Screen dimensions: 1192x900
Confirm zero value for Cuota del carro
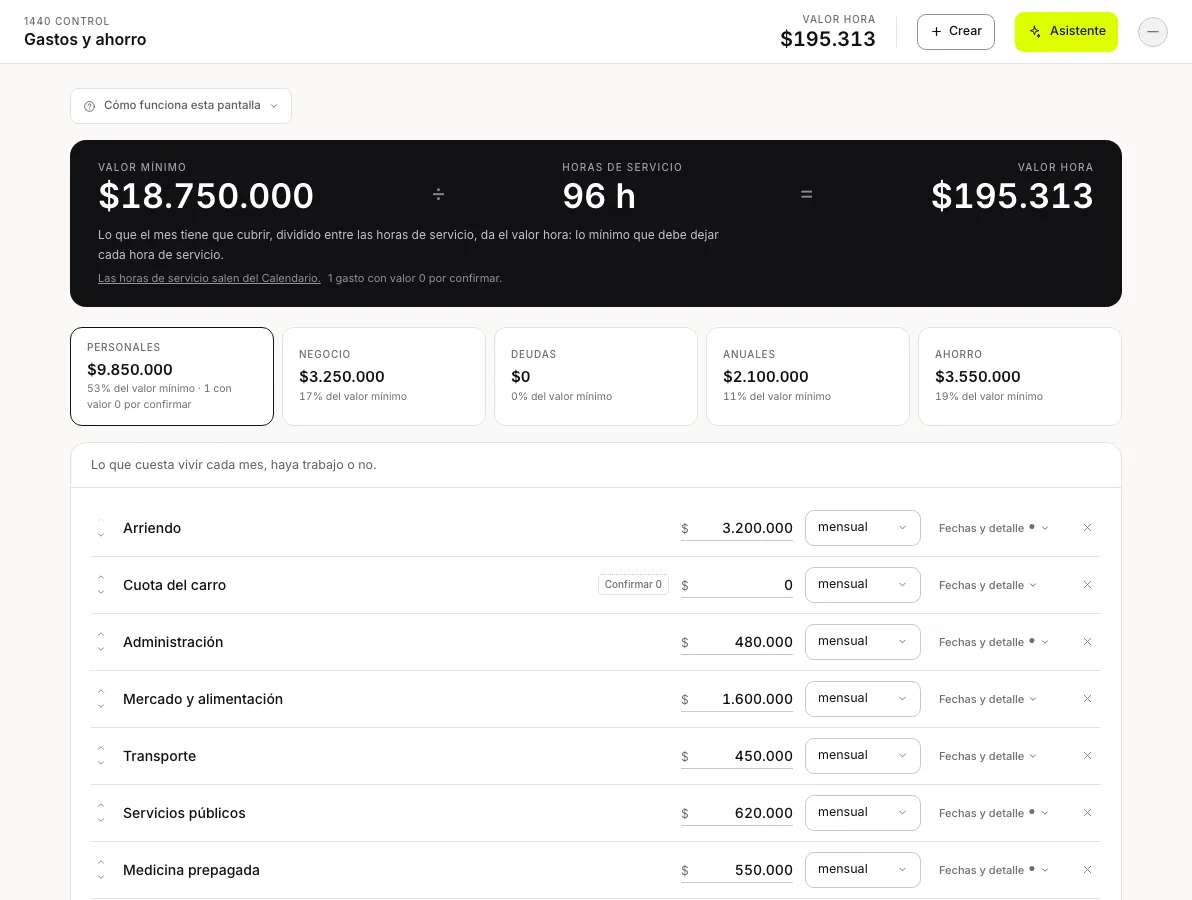click(633, 585)
